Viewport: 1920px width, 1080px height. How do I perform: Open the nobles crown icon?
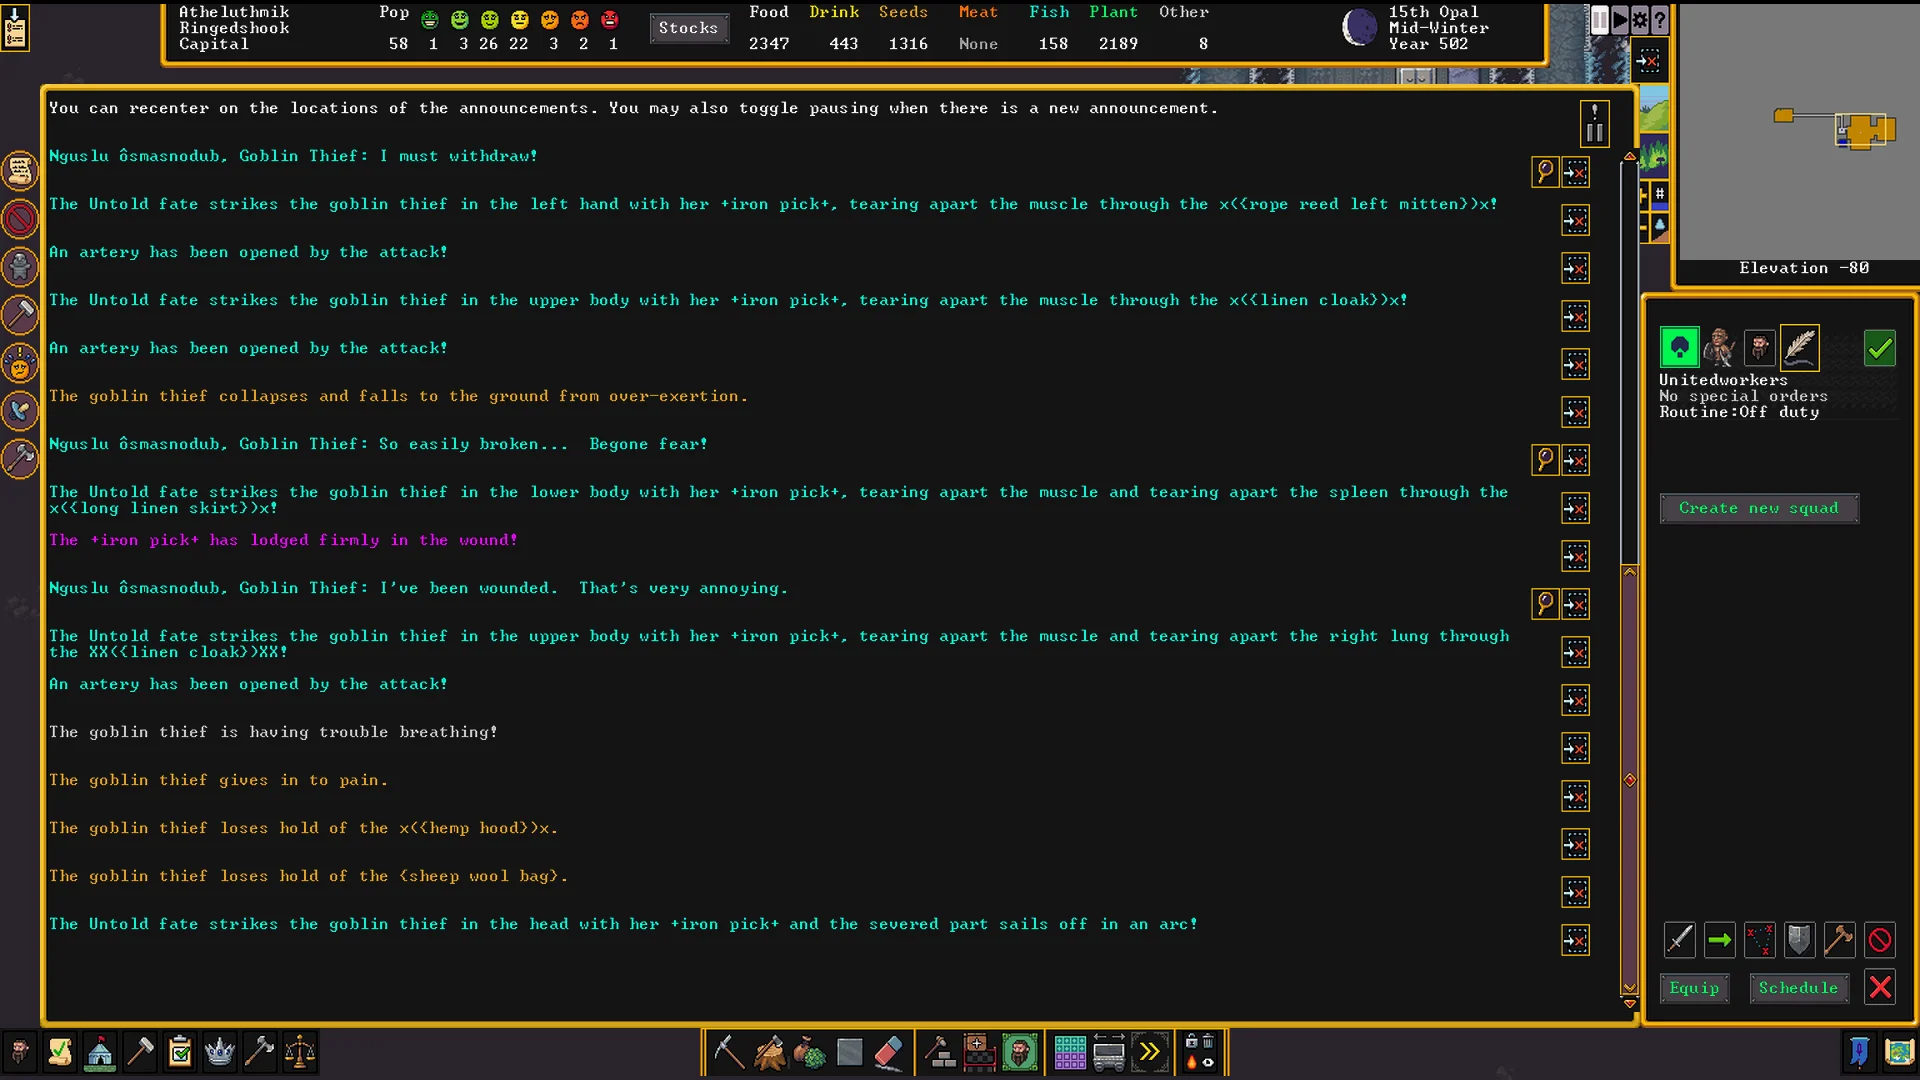click(x=220, y=1052)
